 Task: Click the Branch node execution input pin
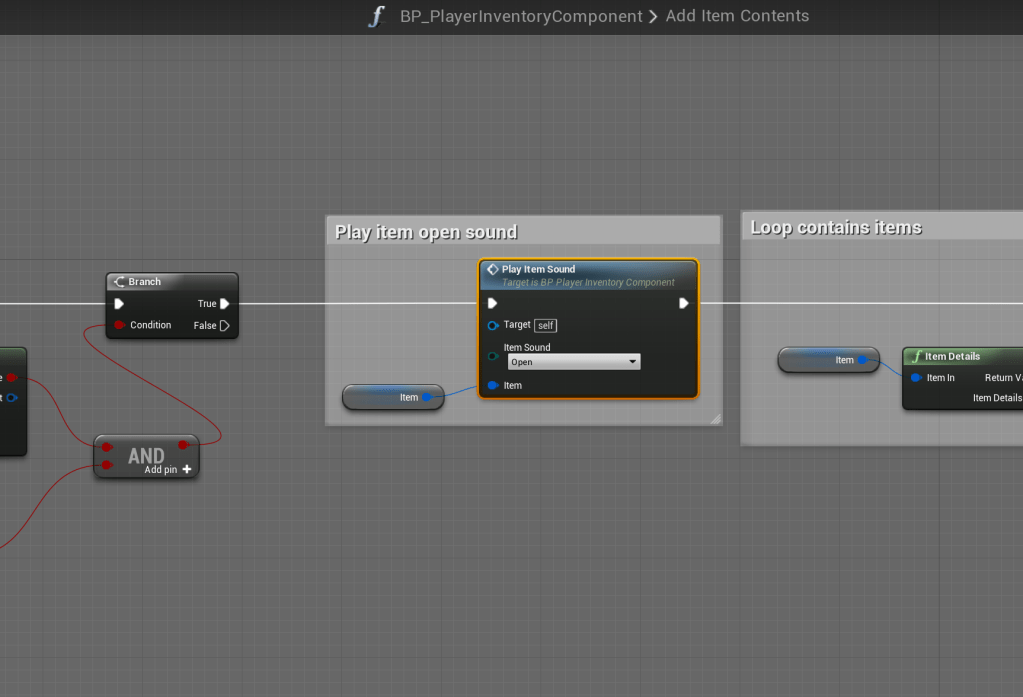tap(119, 303)
